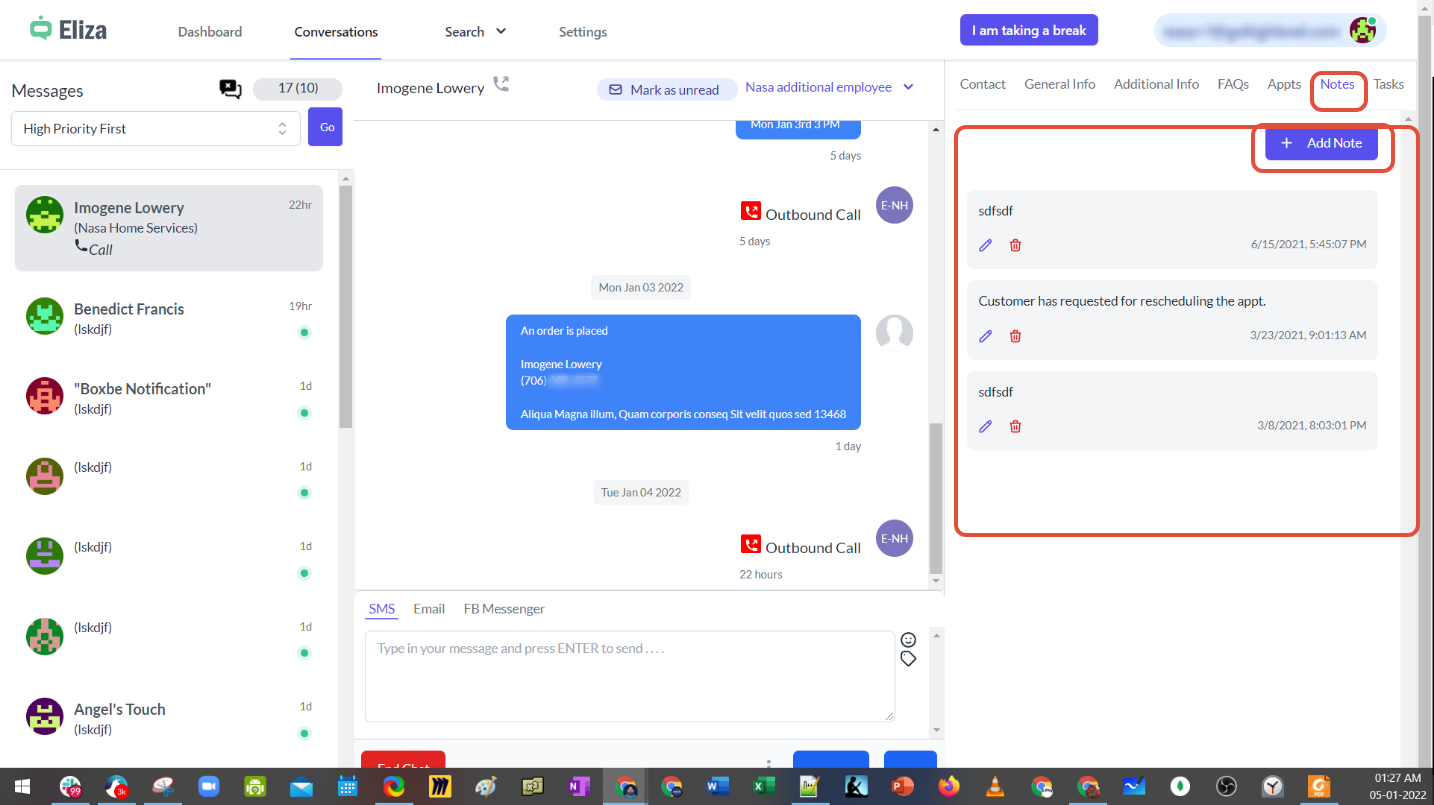Open the Dashboard page

pyautogui.click(x=210, y=32)
